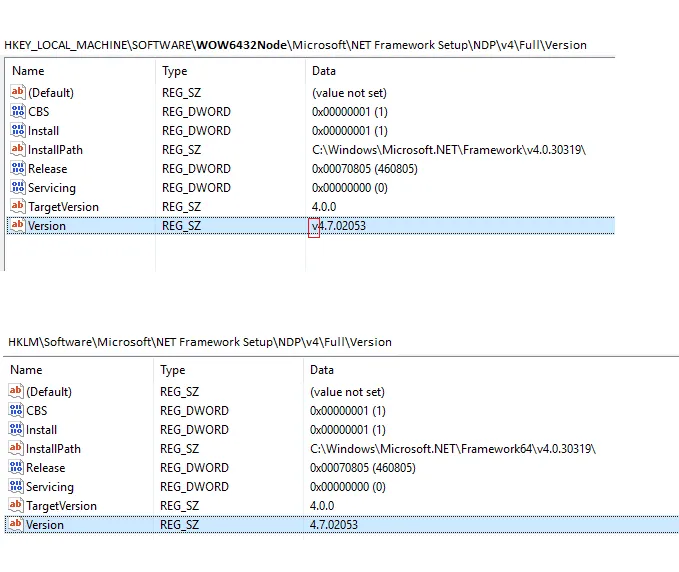
Task: Click the (Default) string icon in HKLM\Software table
Action: pos(16,391)
